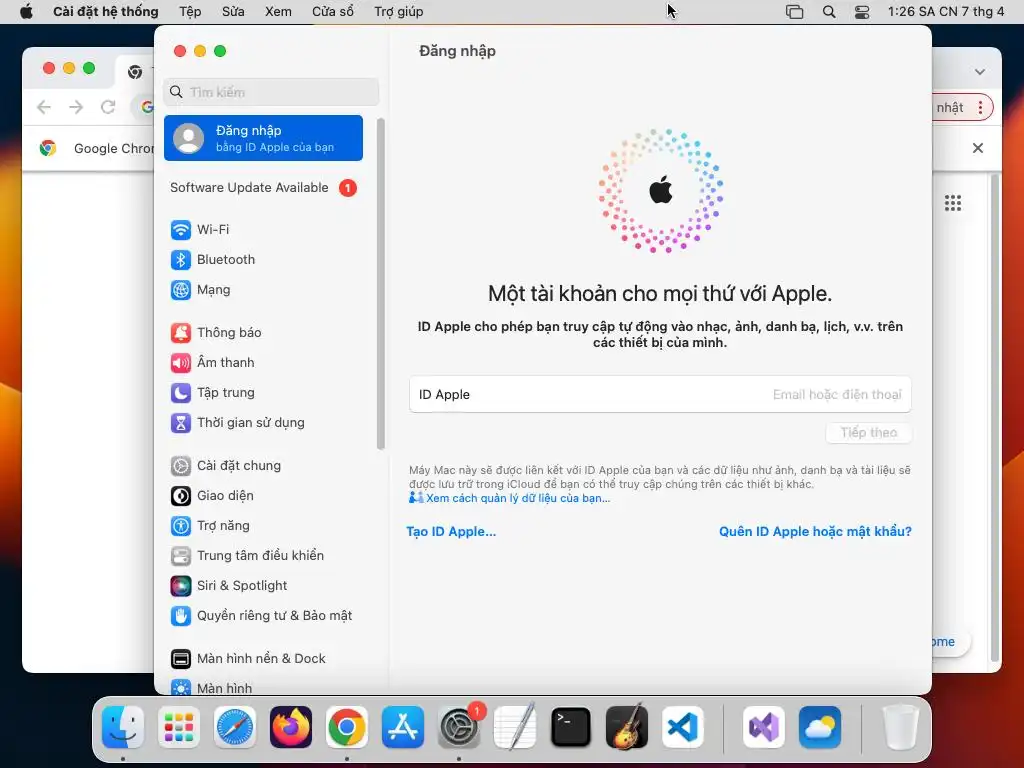Click Quên ID Apple hoặc mật khẩu
The image size is (1024, 768).
tap(815, 532)
